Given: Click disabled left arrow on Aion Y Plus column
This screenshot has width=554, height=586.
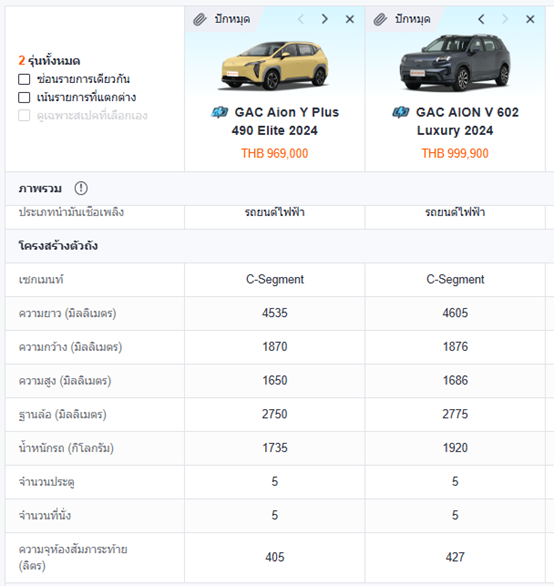Looking at the screenshot, I should pyautogui.click(x=301, y=19).
